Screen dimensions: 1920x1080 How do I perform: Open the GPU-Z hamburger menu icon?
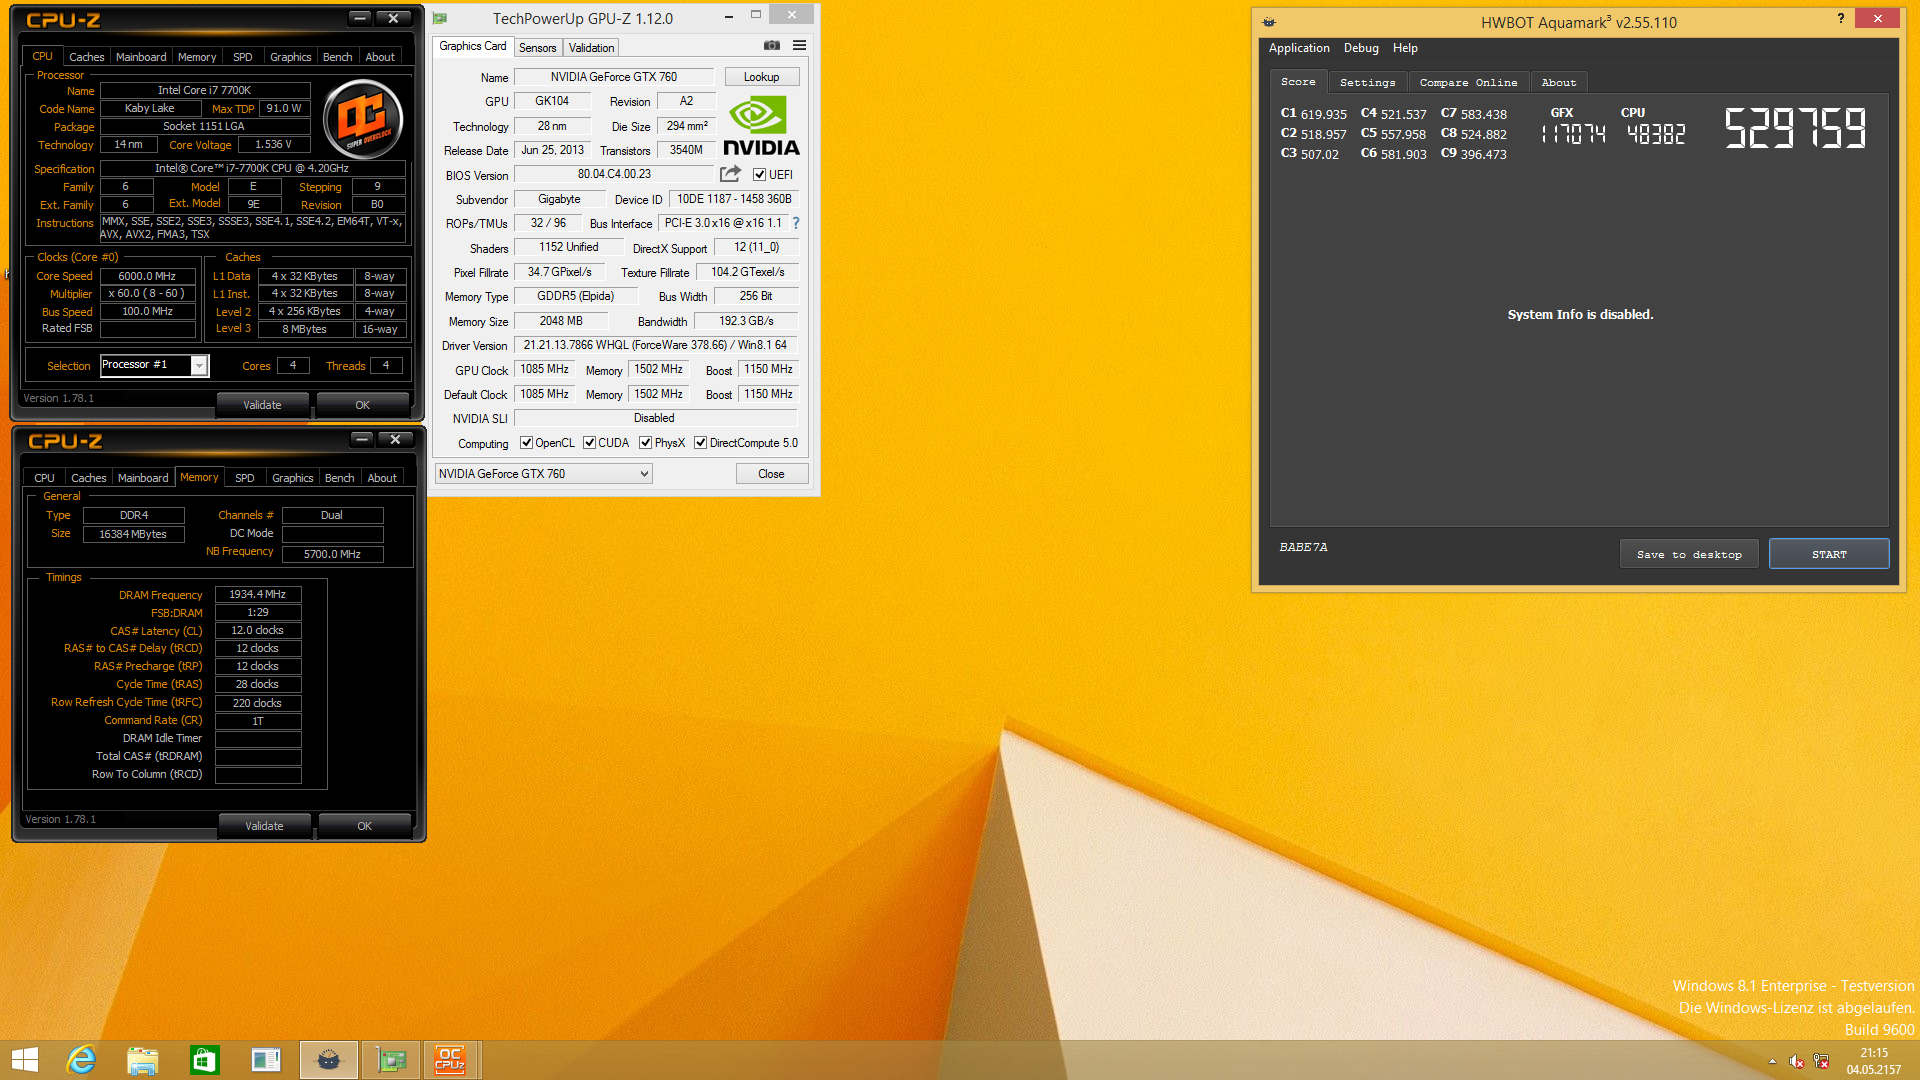pyautogui.click(x=799, y=45)
